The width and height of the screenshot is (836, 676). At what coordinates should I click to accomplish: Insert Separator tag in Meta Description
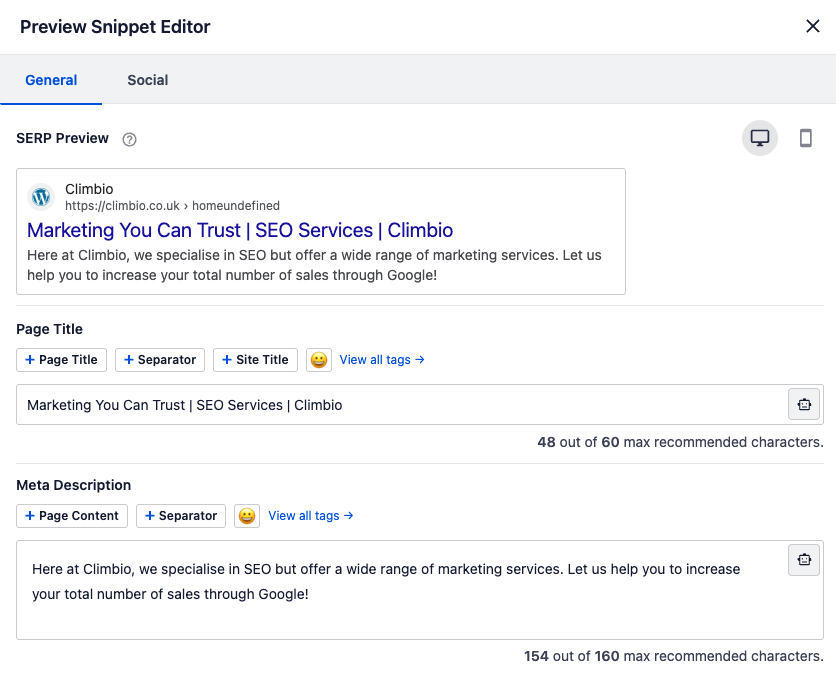tap(181, 516)
